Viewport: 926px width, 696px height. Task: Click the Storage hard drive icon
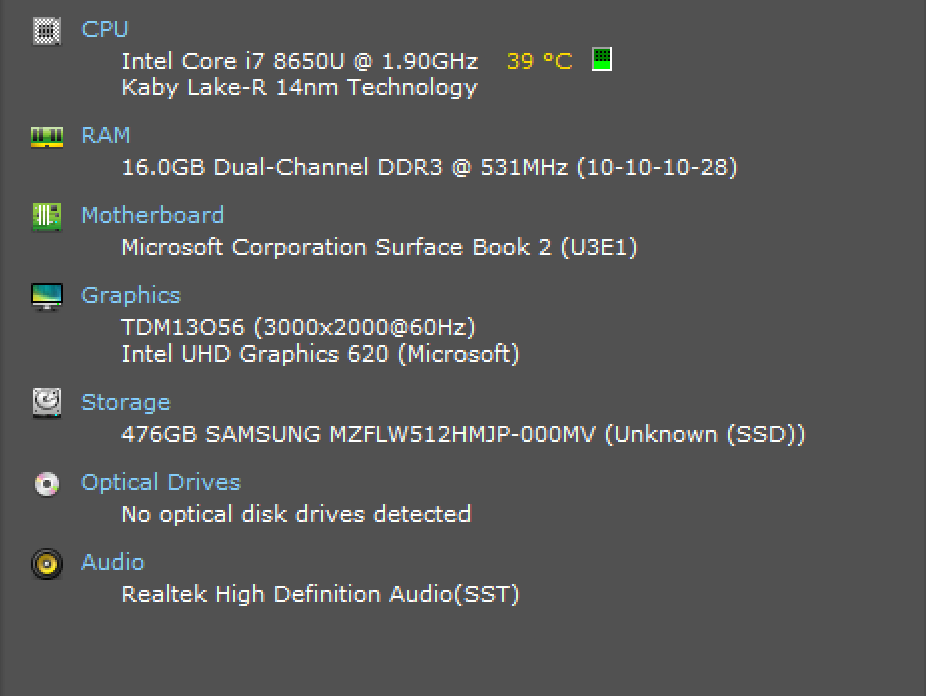click(47, 403)
